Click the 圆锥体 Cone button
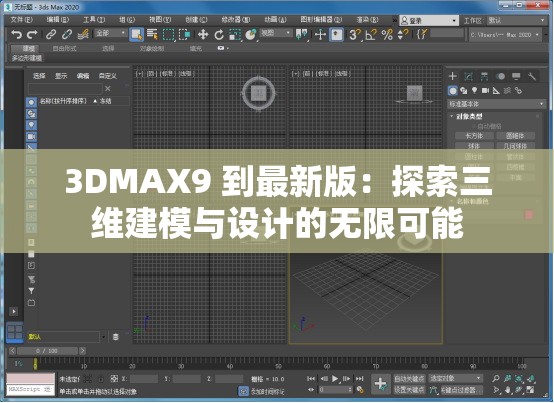554x403 pixels. (515, 136)
